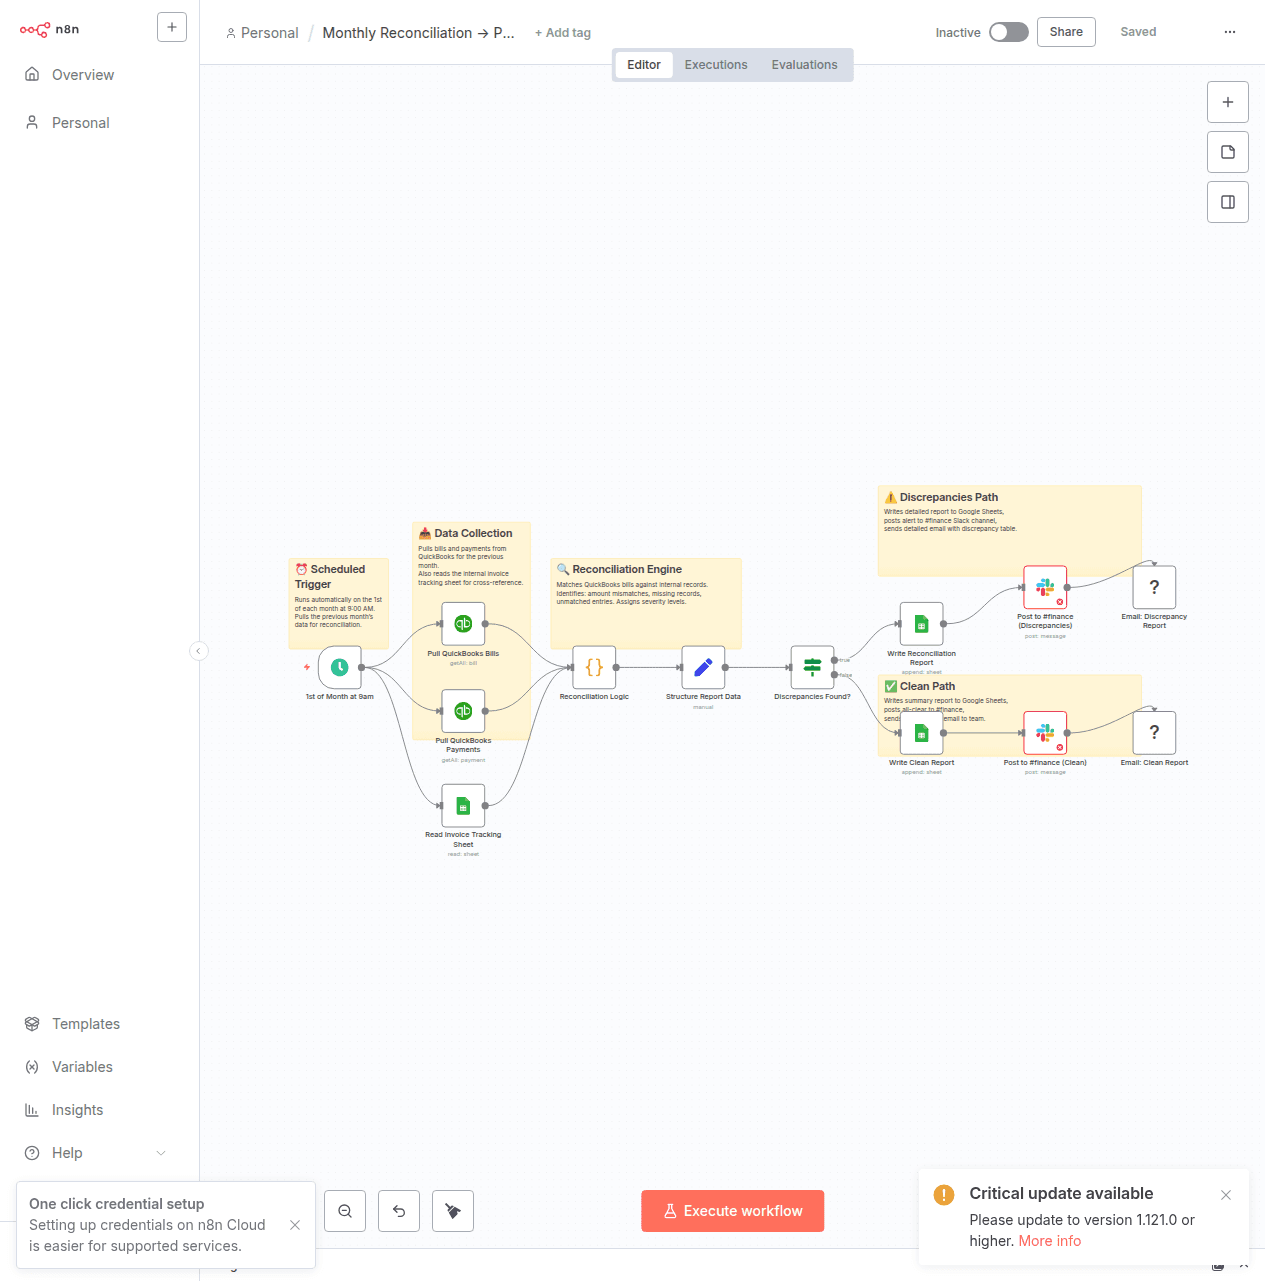Image resolution: width=1265 pixels, height=1281 pixels.
Task: Select the Reconciliation Logic code node
Action: (x=594, y=667)
